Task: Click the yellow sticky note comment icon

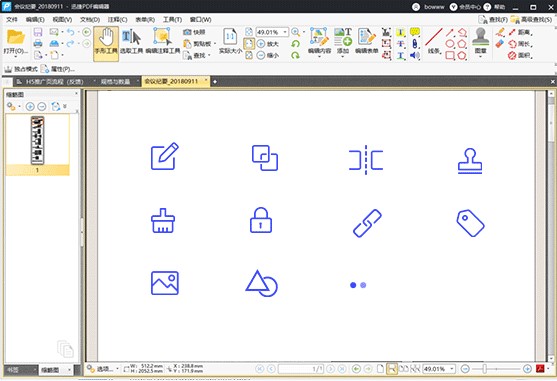Action: click(x=415, y=32)
